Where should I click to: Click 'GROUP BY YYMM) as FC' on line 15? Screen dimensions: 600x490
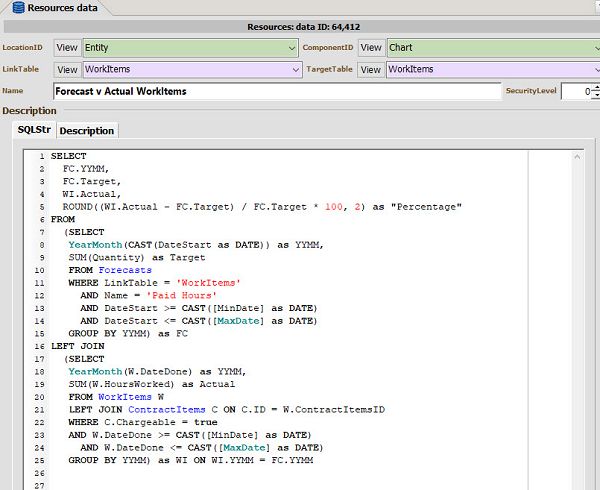click(128, 334)
